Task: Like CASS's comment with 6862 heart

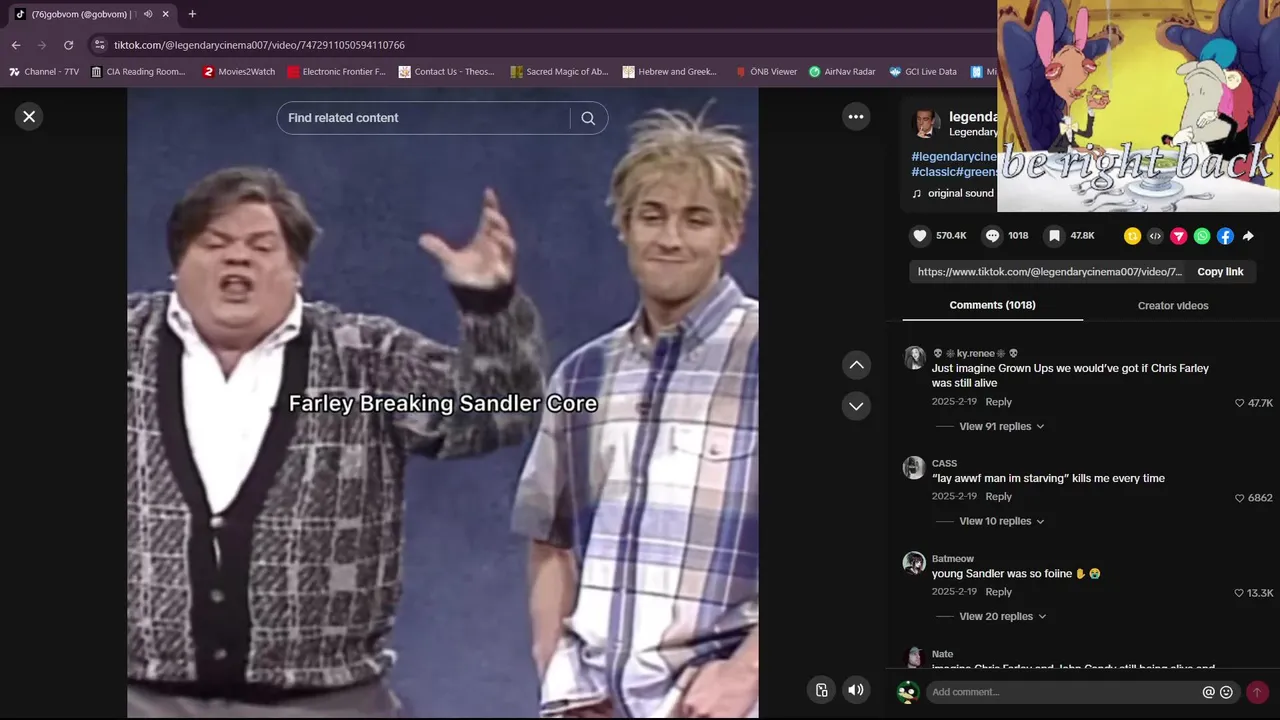Action: point(1240,498)
